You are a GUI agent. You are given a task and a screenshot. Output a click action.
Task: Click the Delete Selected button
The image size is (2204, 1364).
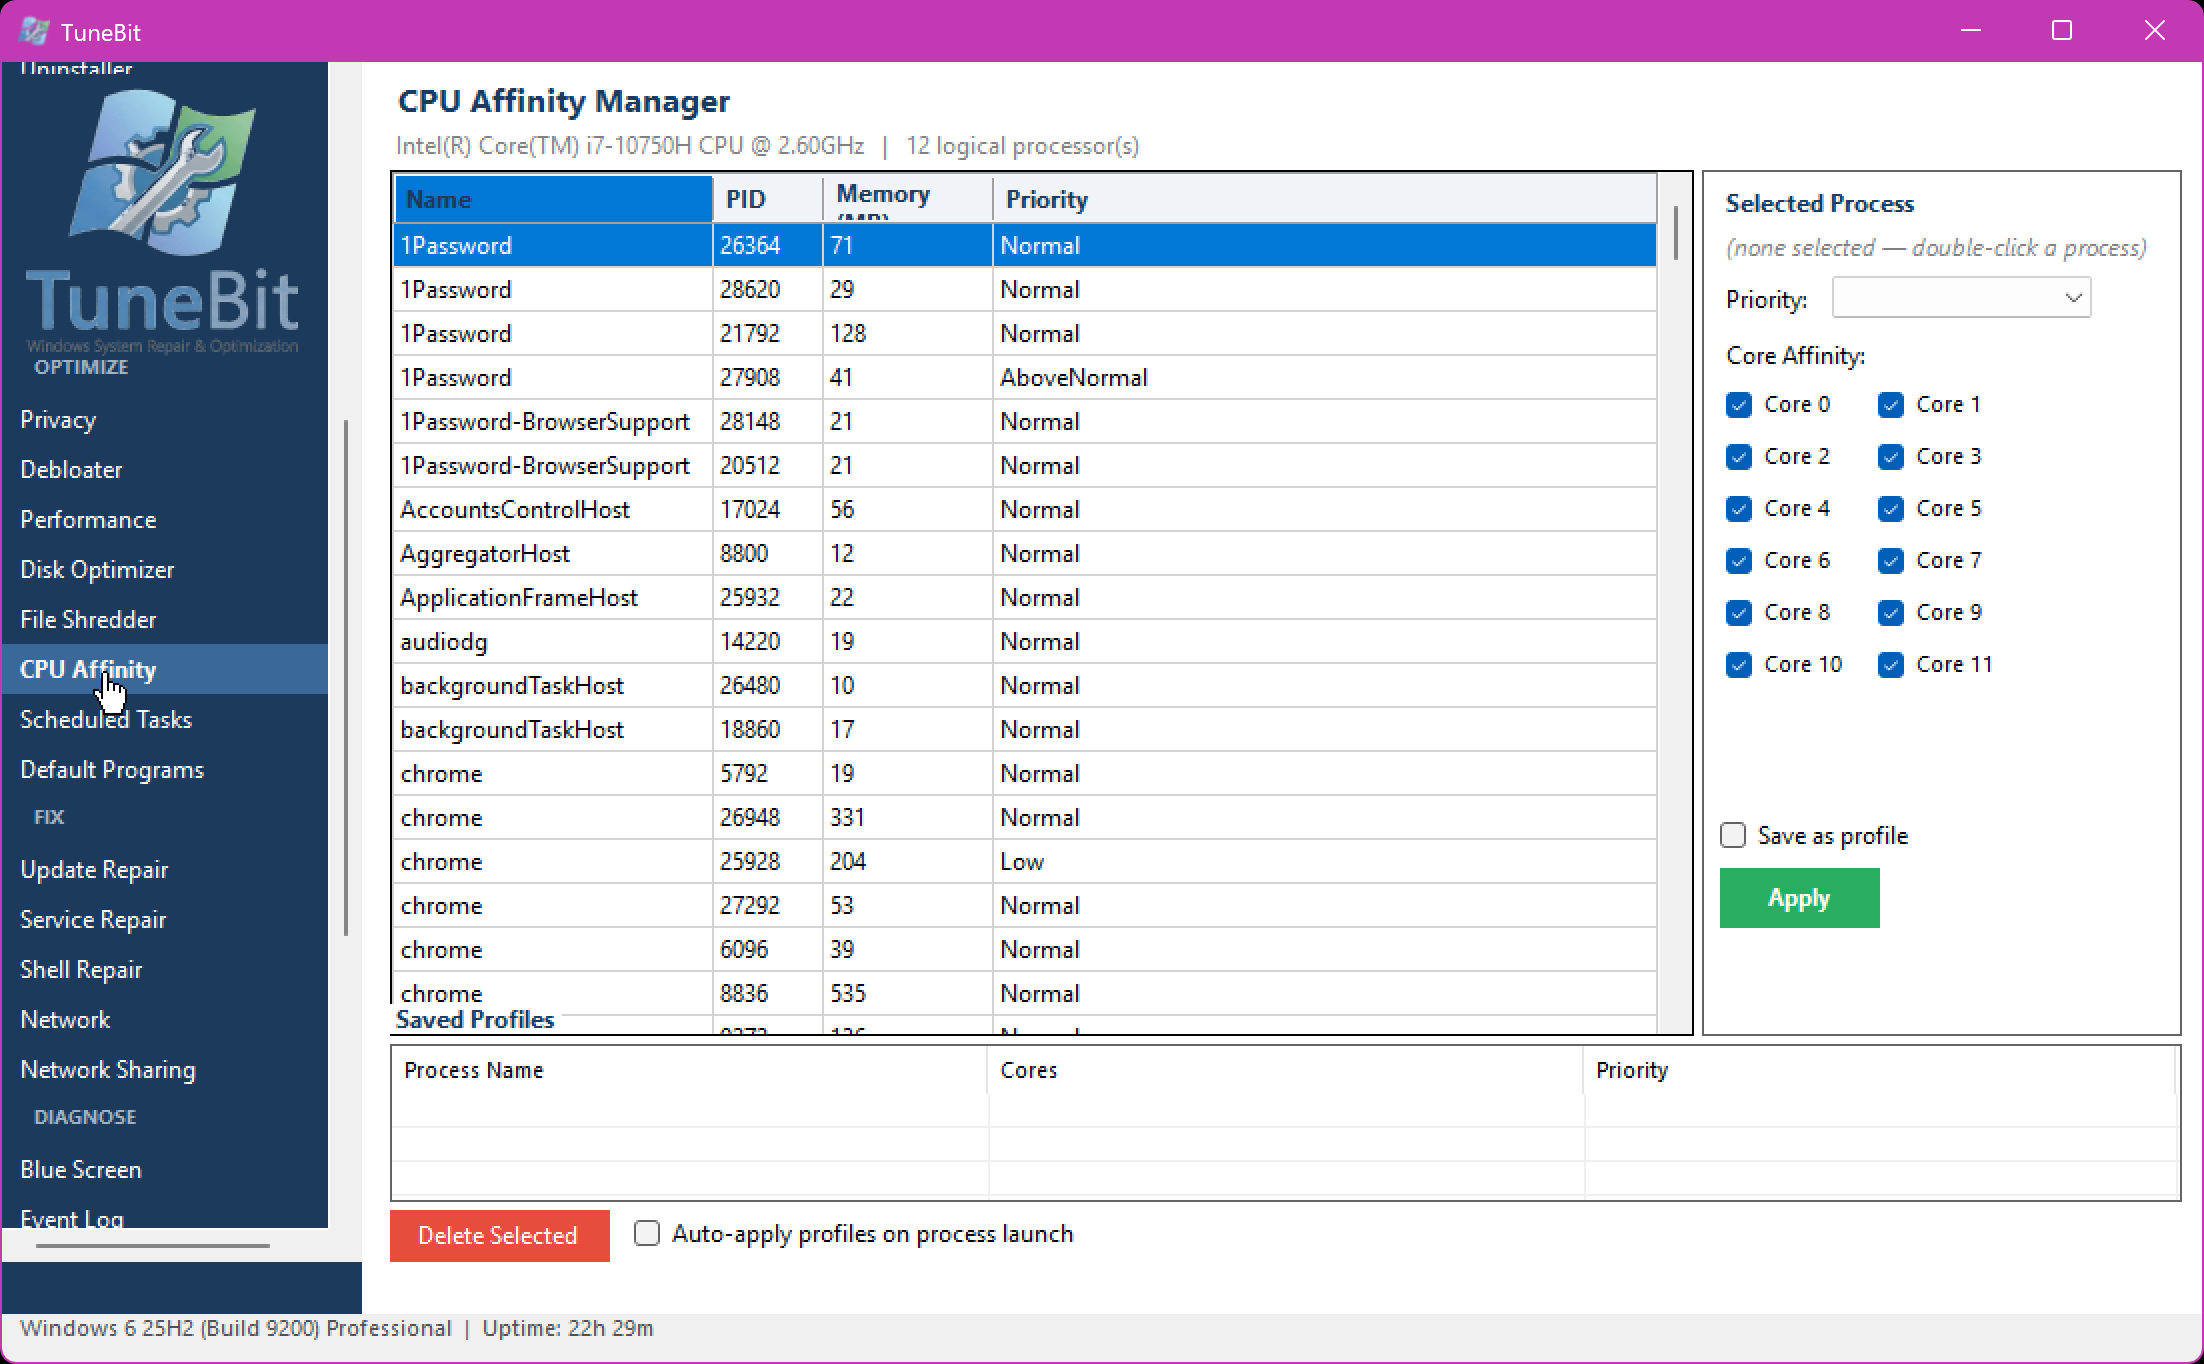click(499, 1236)
